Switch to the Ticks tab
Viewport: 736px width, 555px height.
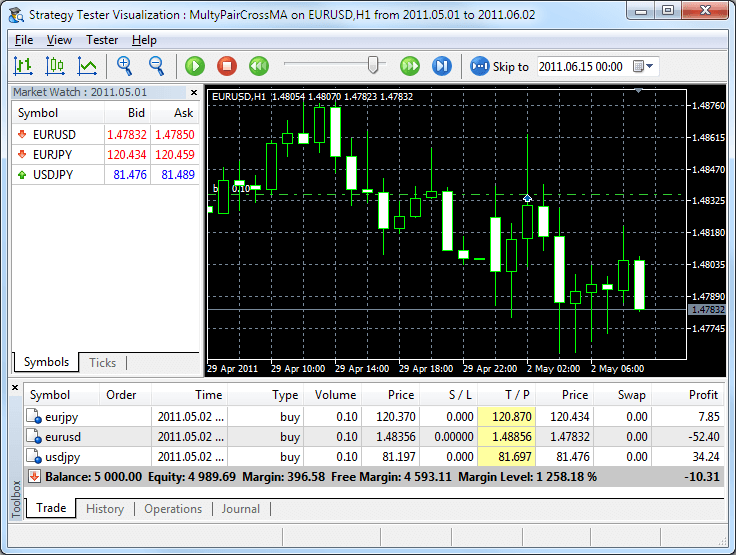102,363
